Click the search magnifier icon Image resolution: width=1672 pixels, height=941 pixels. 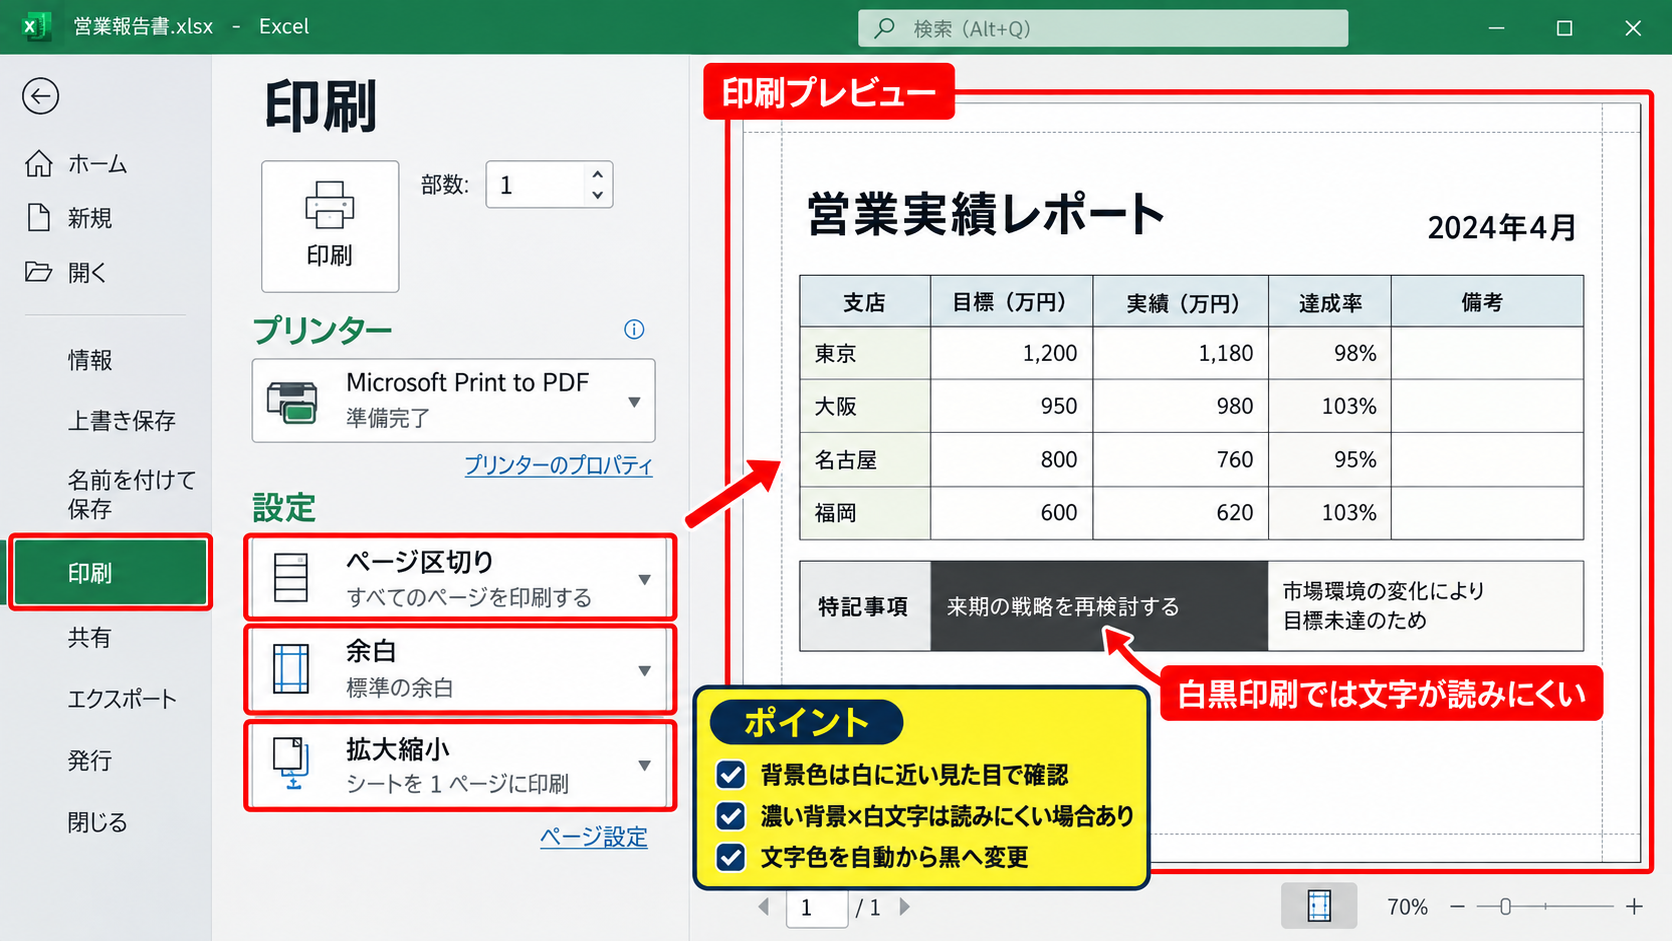(885, 29)
